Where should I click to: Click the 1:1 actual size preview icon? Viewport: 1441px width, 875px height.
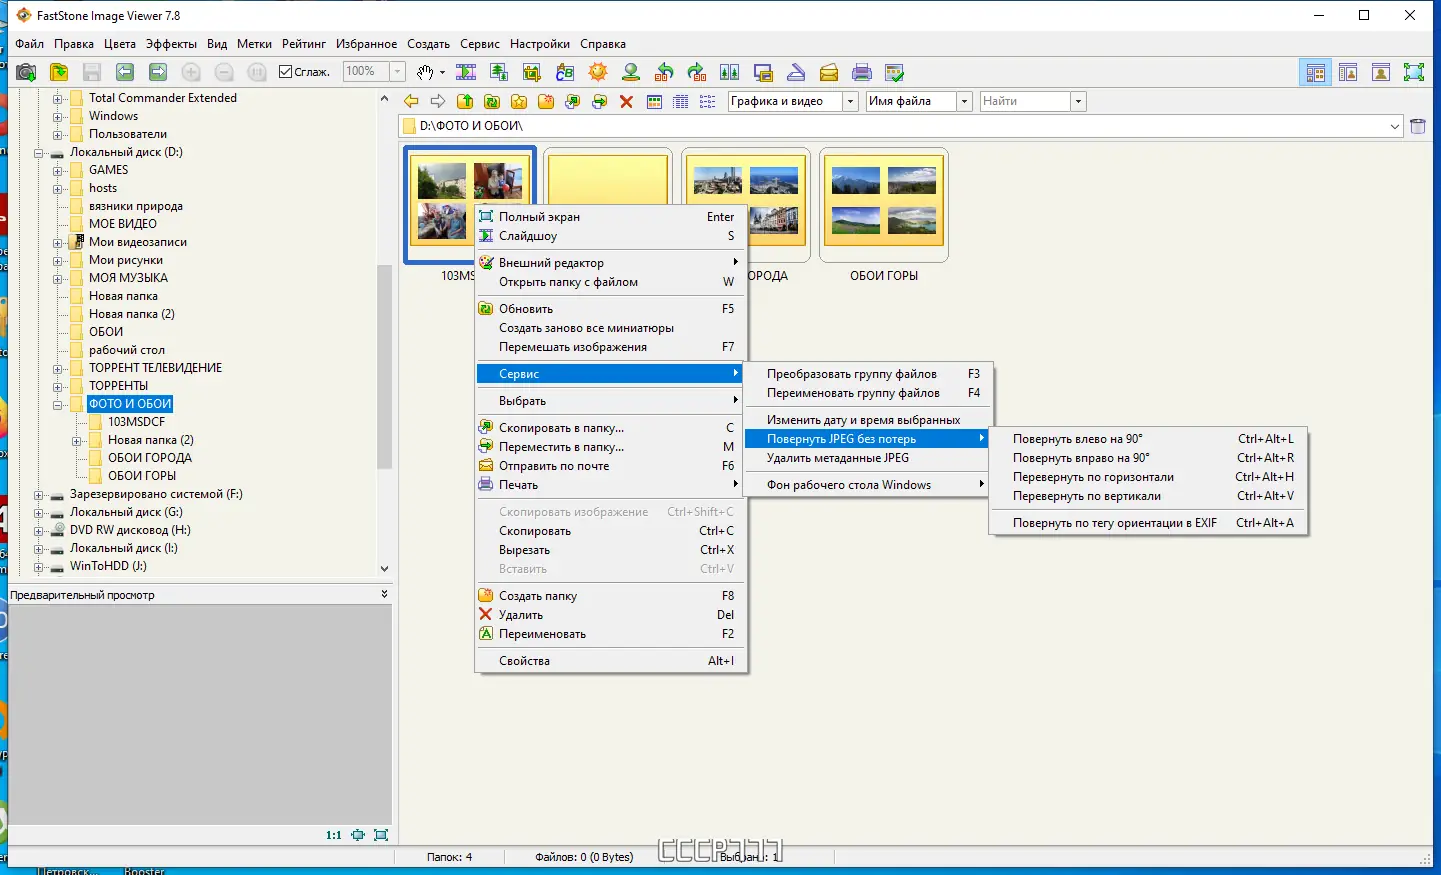click(333, 835)
